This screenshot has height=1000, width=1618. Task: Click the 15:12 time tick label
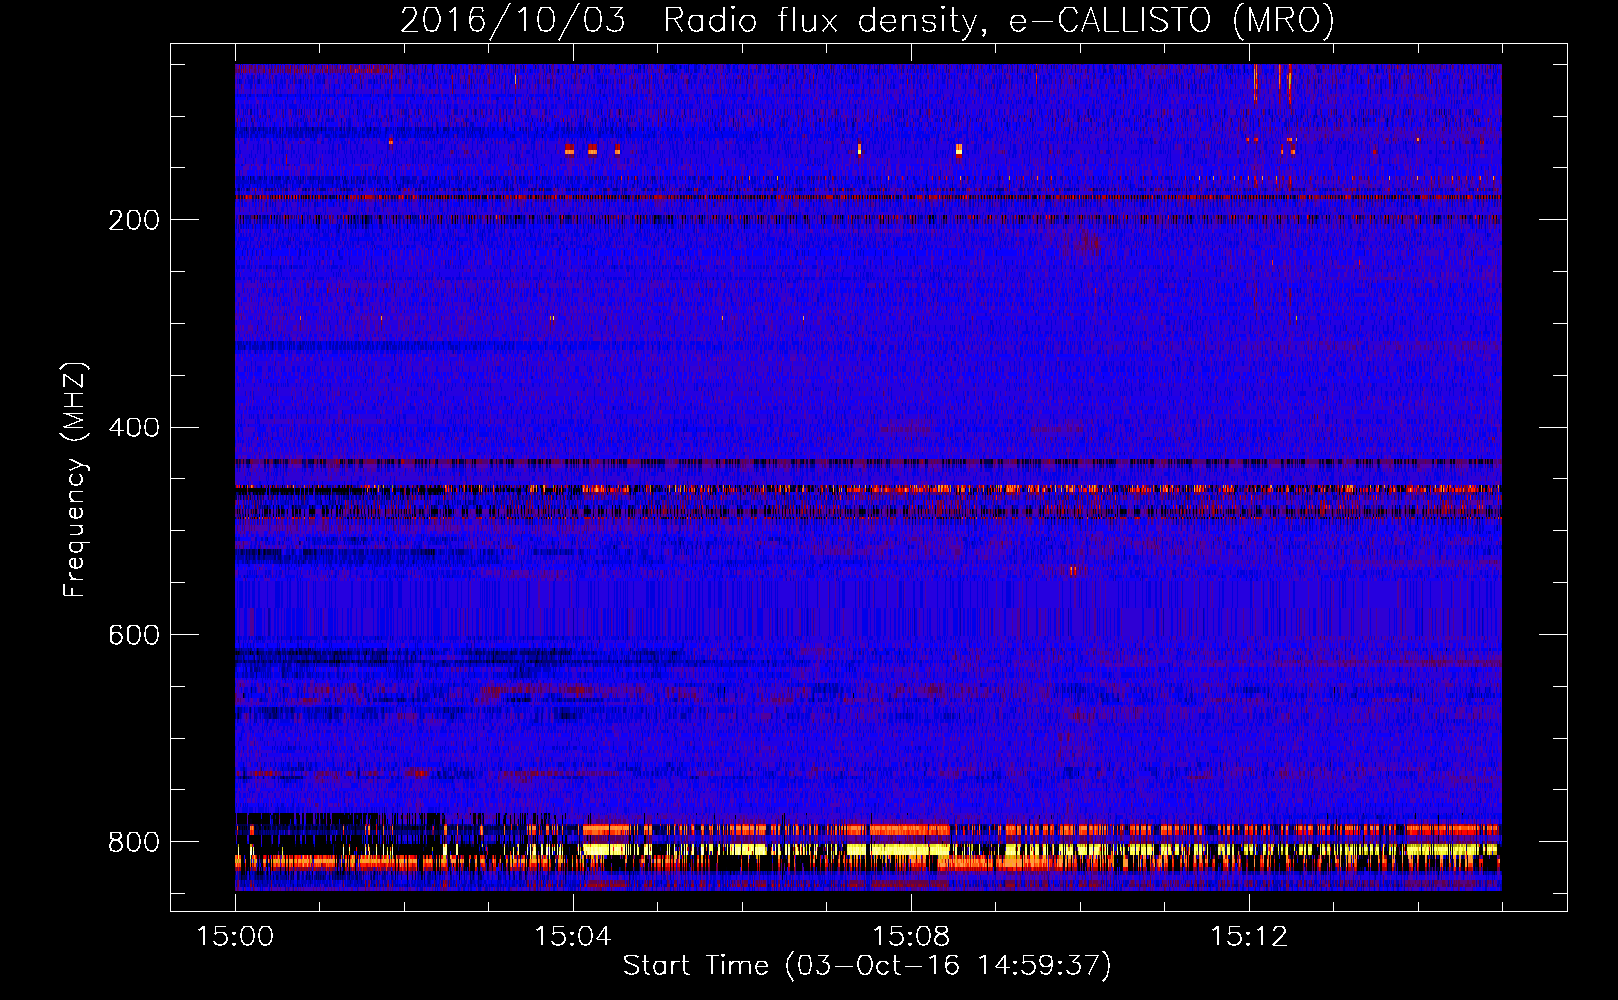(x=1249, y=936)
